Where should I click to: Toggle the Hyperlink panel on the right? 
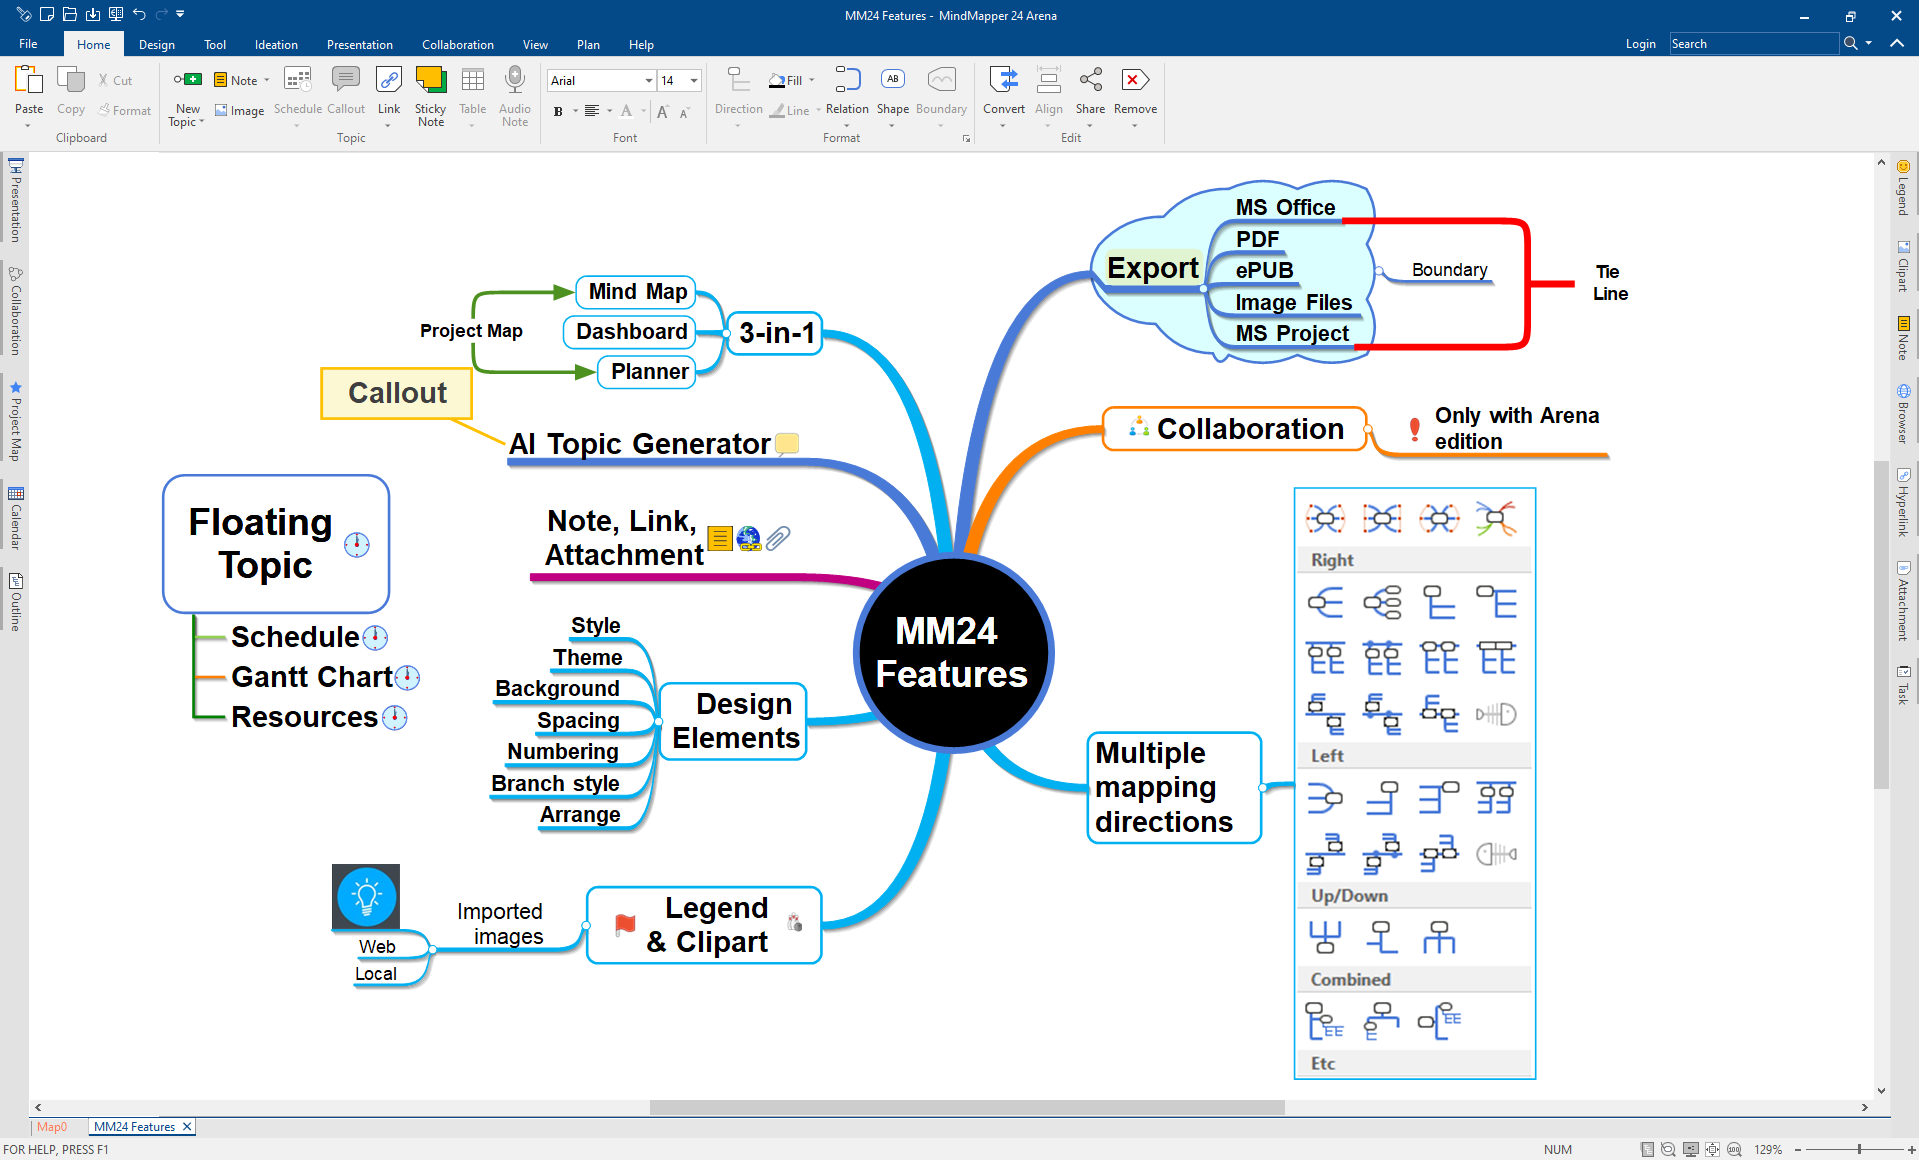click(x=1903, y=503)
